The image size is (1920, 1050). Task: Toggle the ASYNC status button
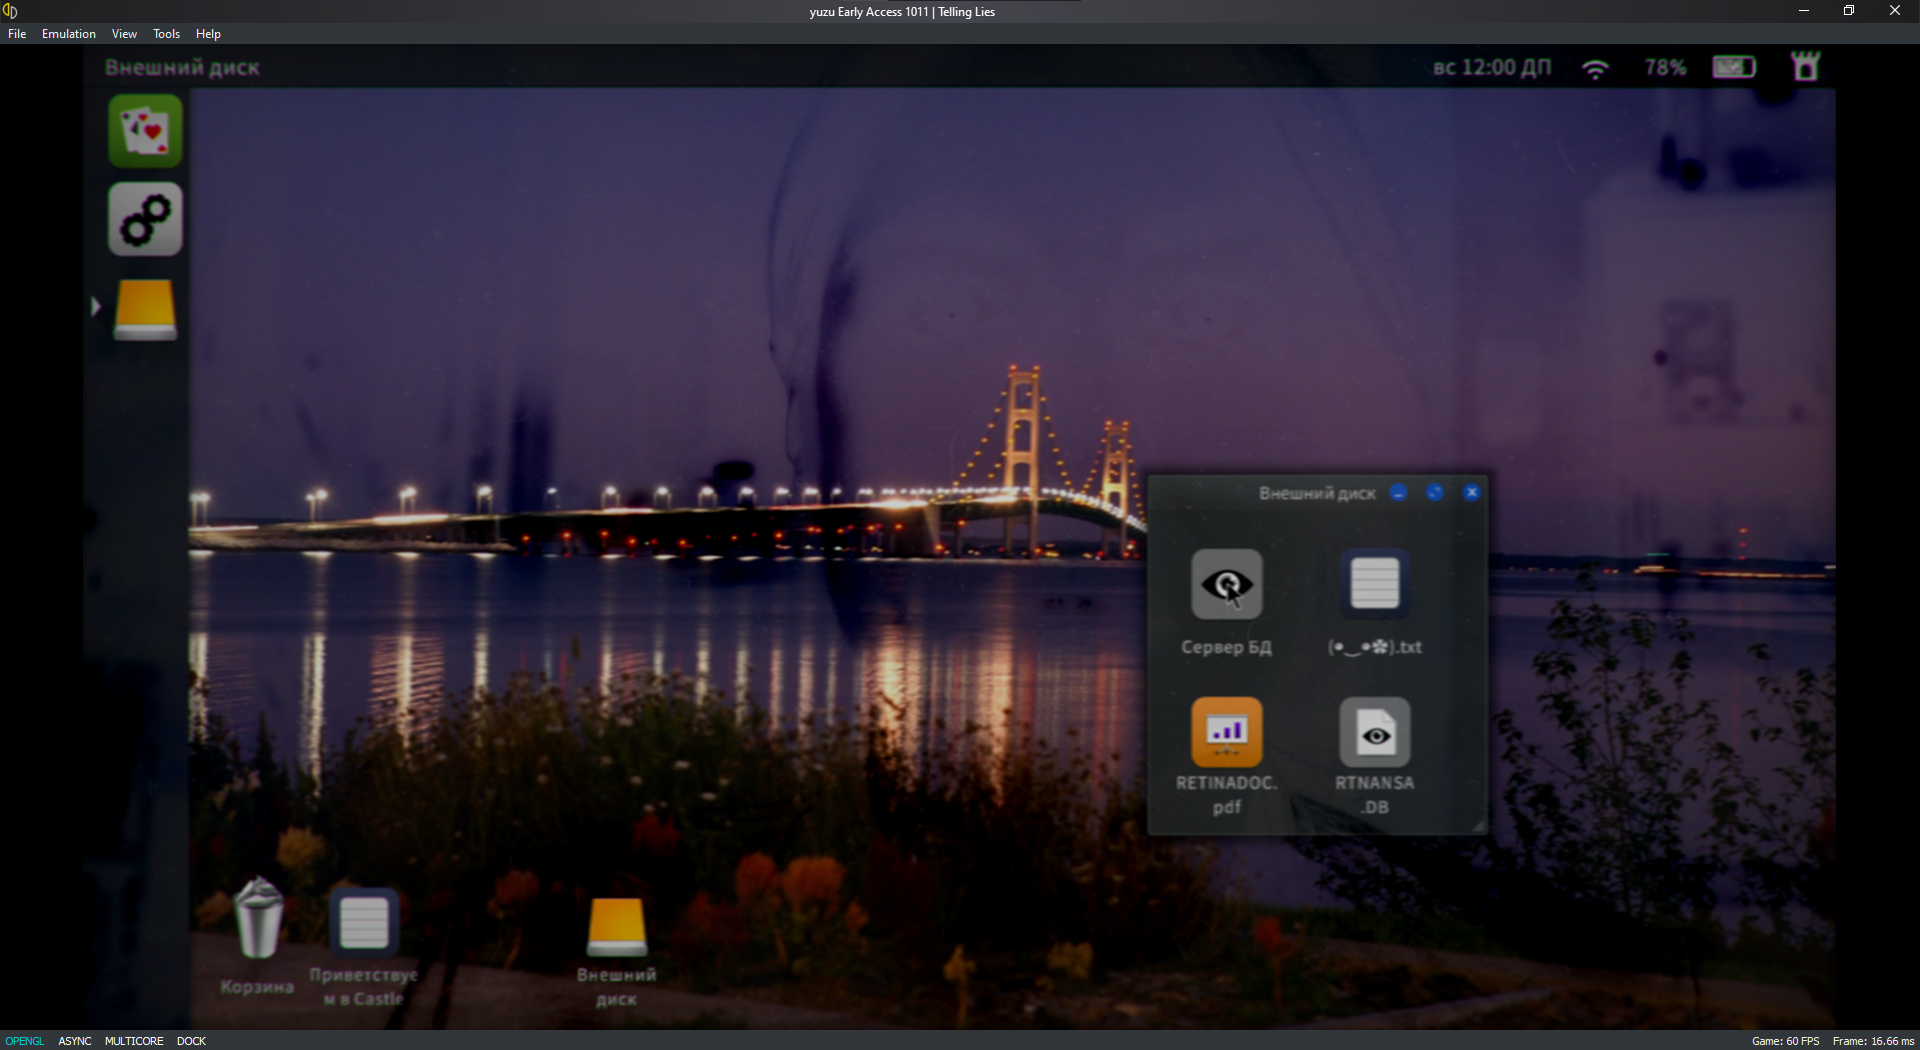click(x=75, y=1041)
